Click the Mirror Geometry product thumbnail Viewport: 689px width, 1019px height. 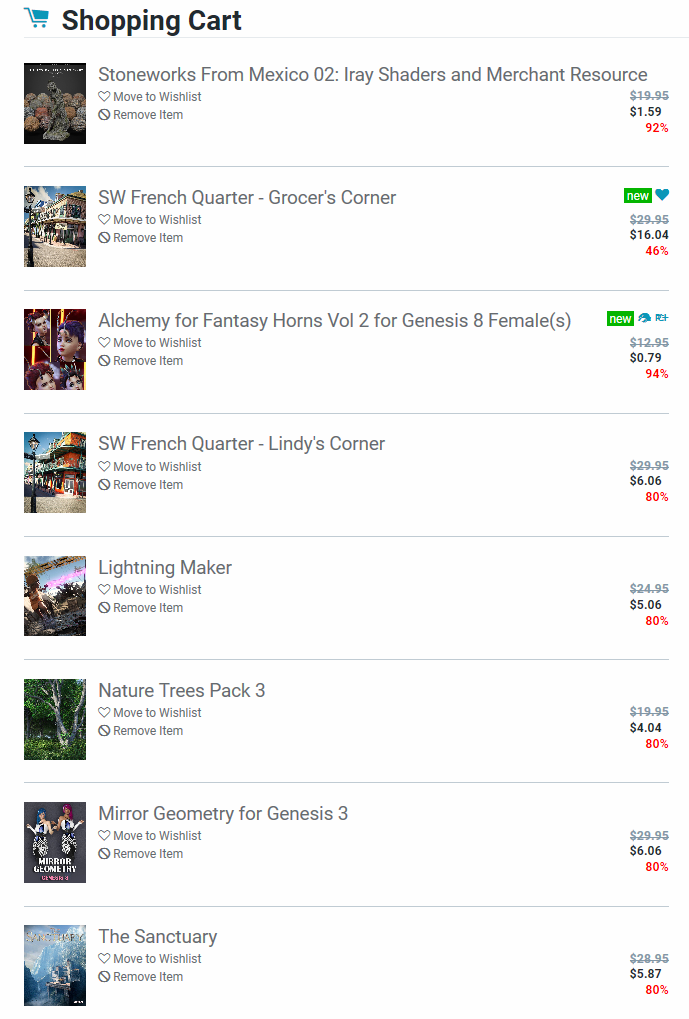tap(55, 842)
